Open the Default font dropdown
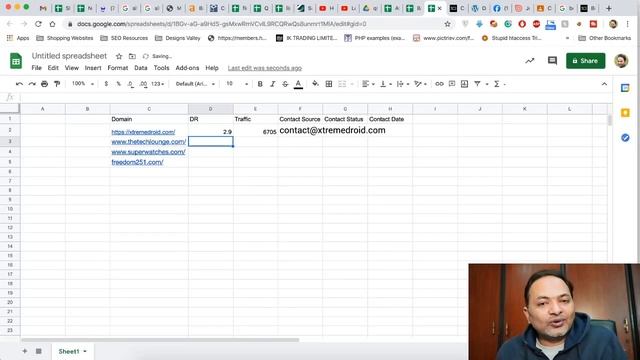640x360 pixels. point(196,84)
